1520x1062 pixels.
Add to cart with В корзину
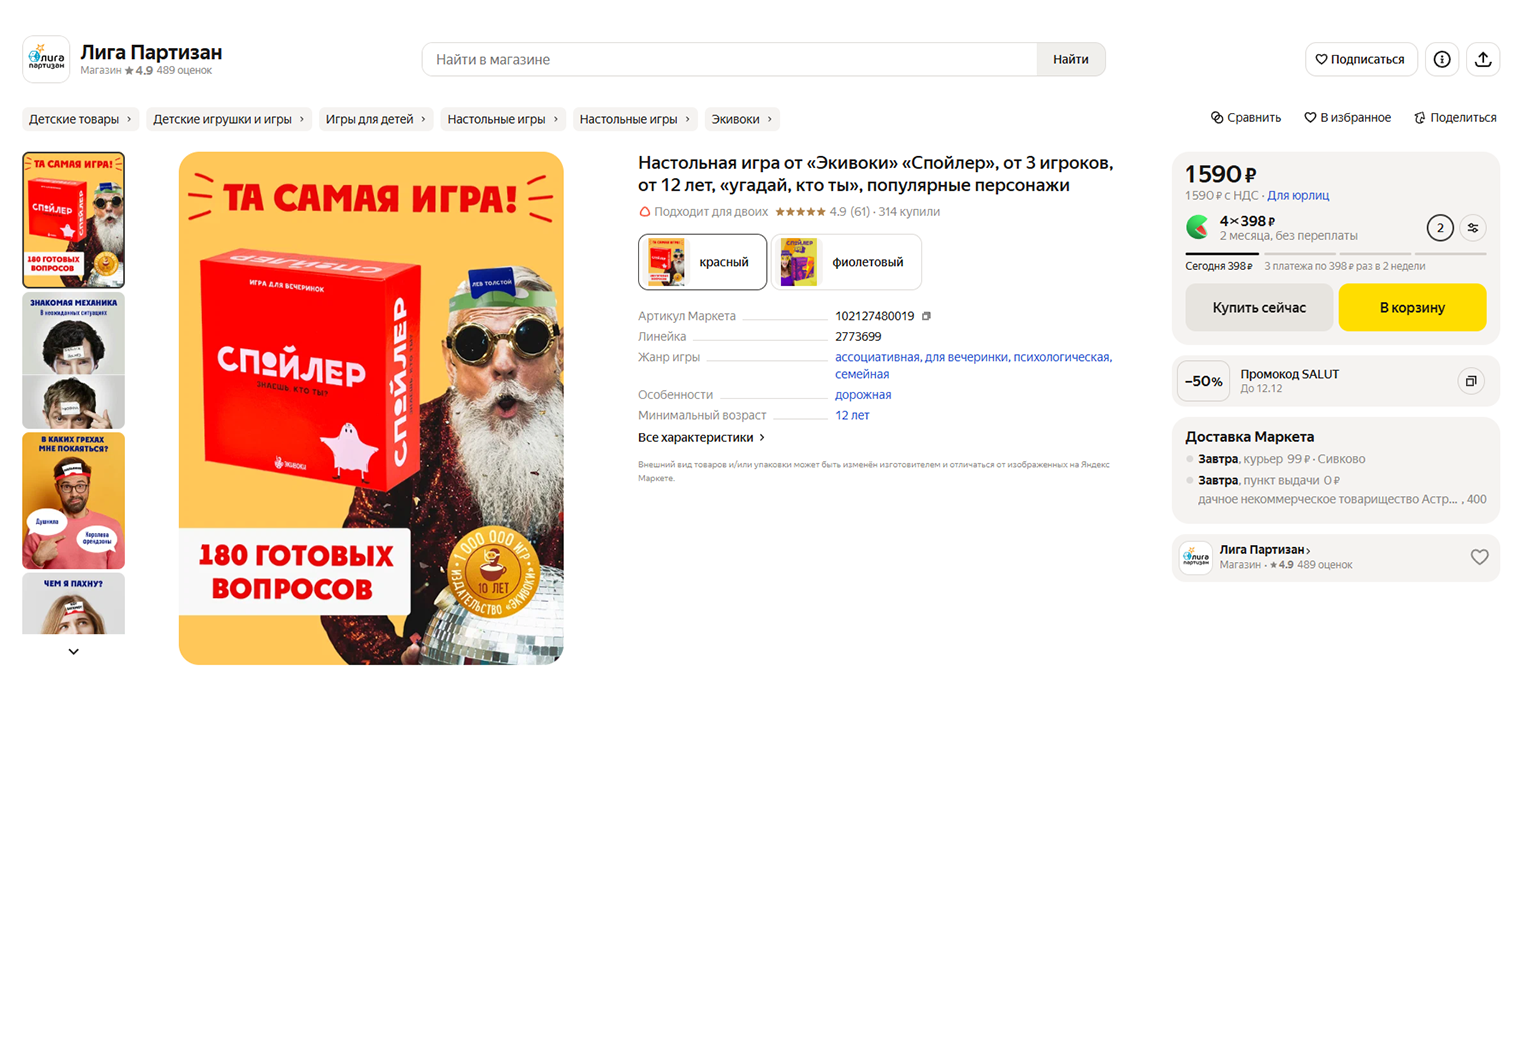(1412, 307)
